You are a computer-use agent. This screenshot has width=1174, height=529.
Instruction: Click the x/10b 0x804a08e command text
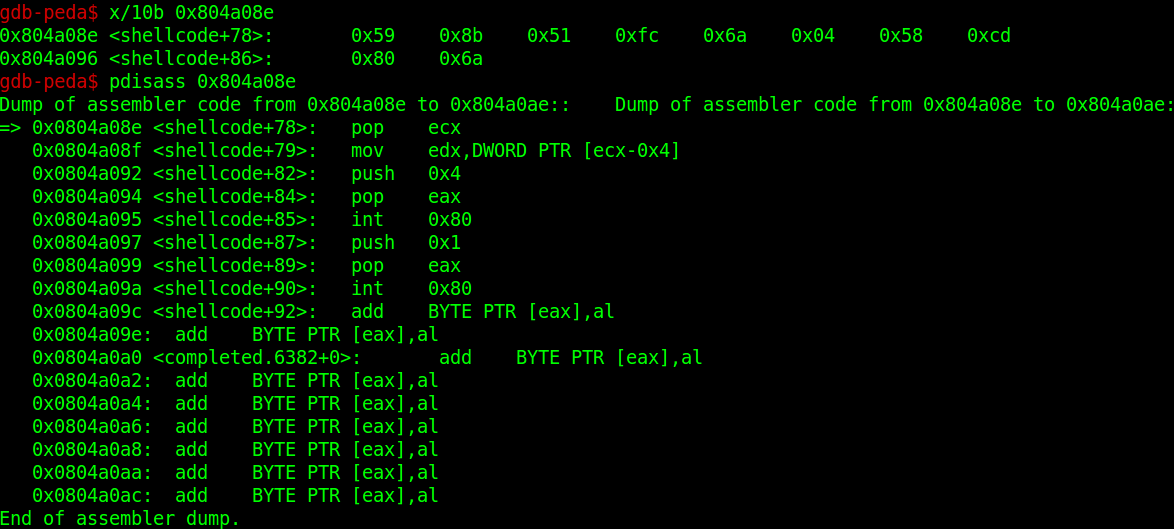click(191, 13)
